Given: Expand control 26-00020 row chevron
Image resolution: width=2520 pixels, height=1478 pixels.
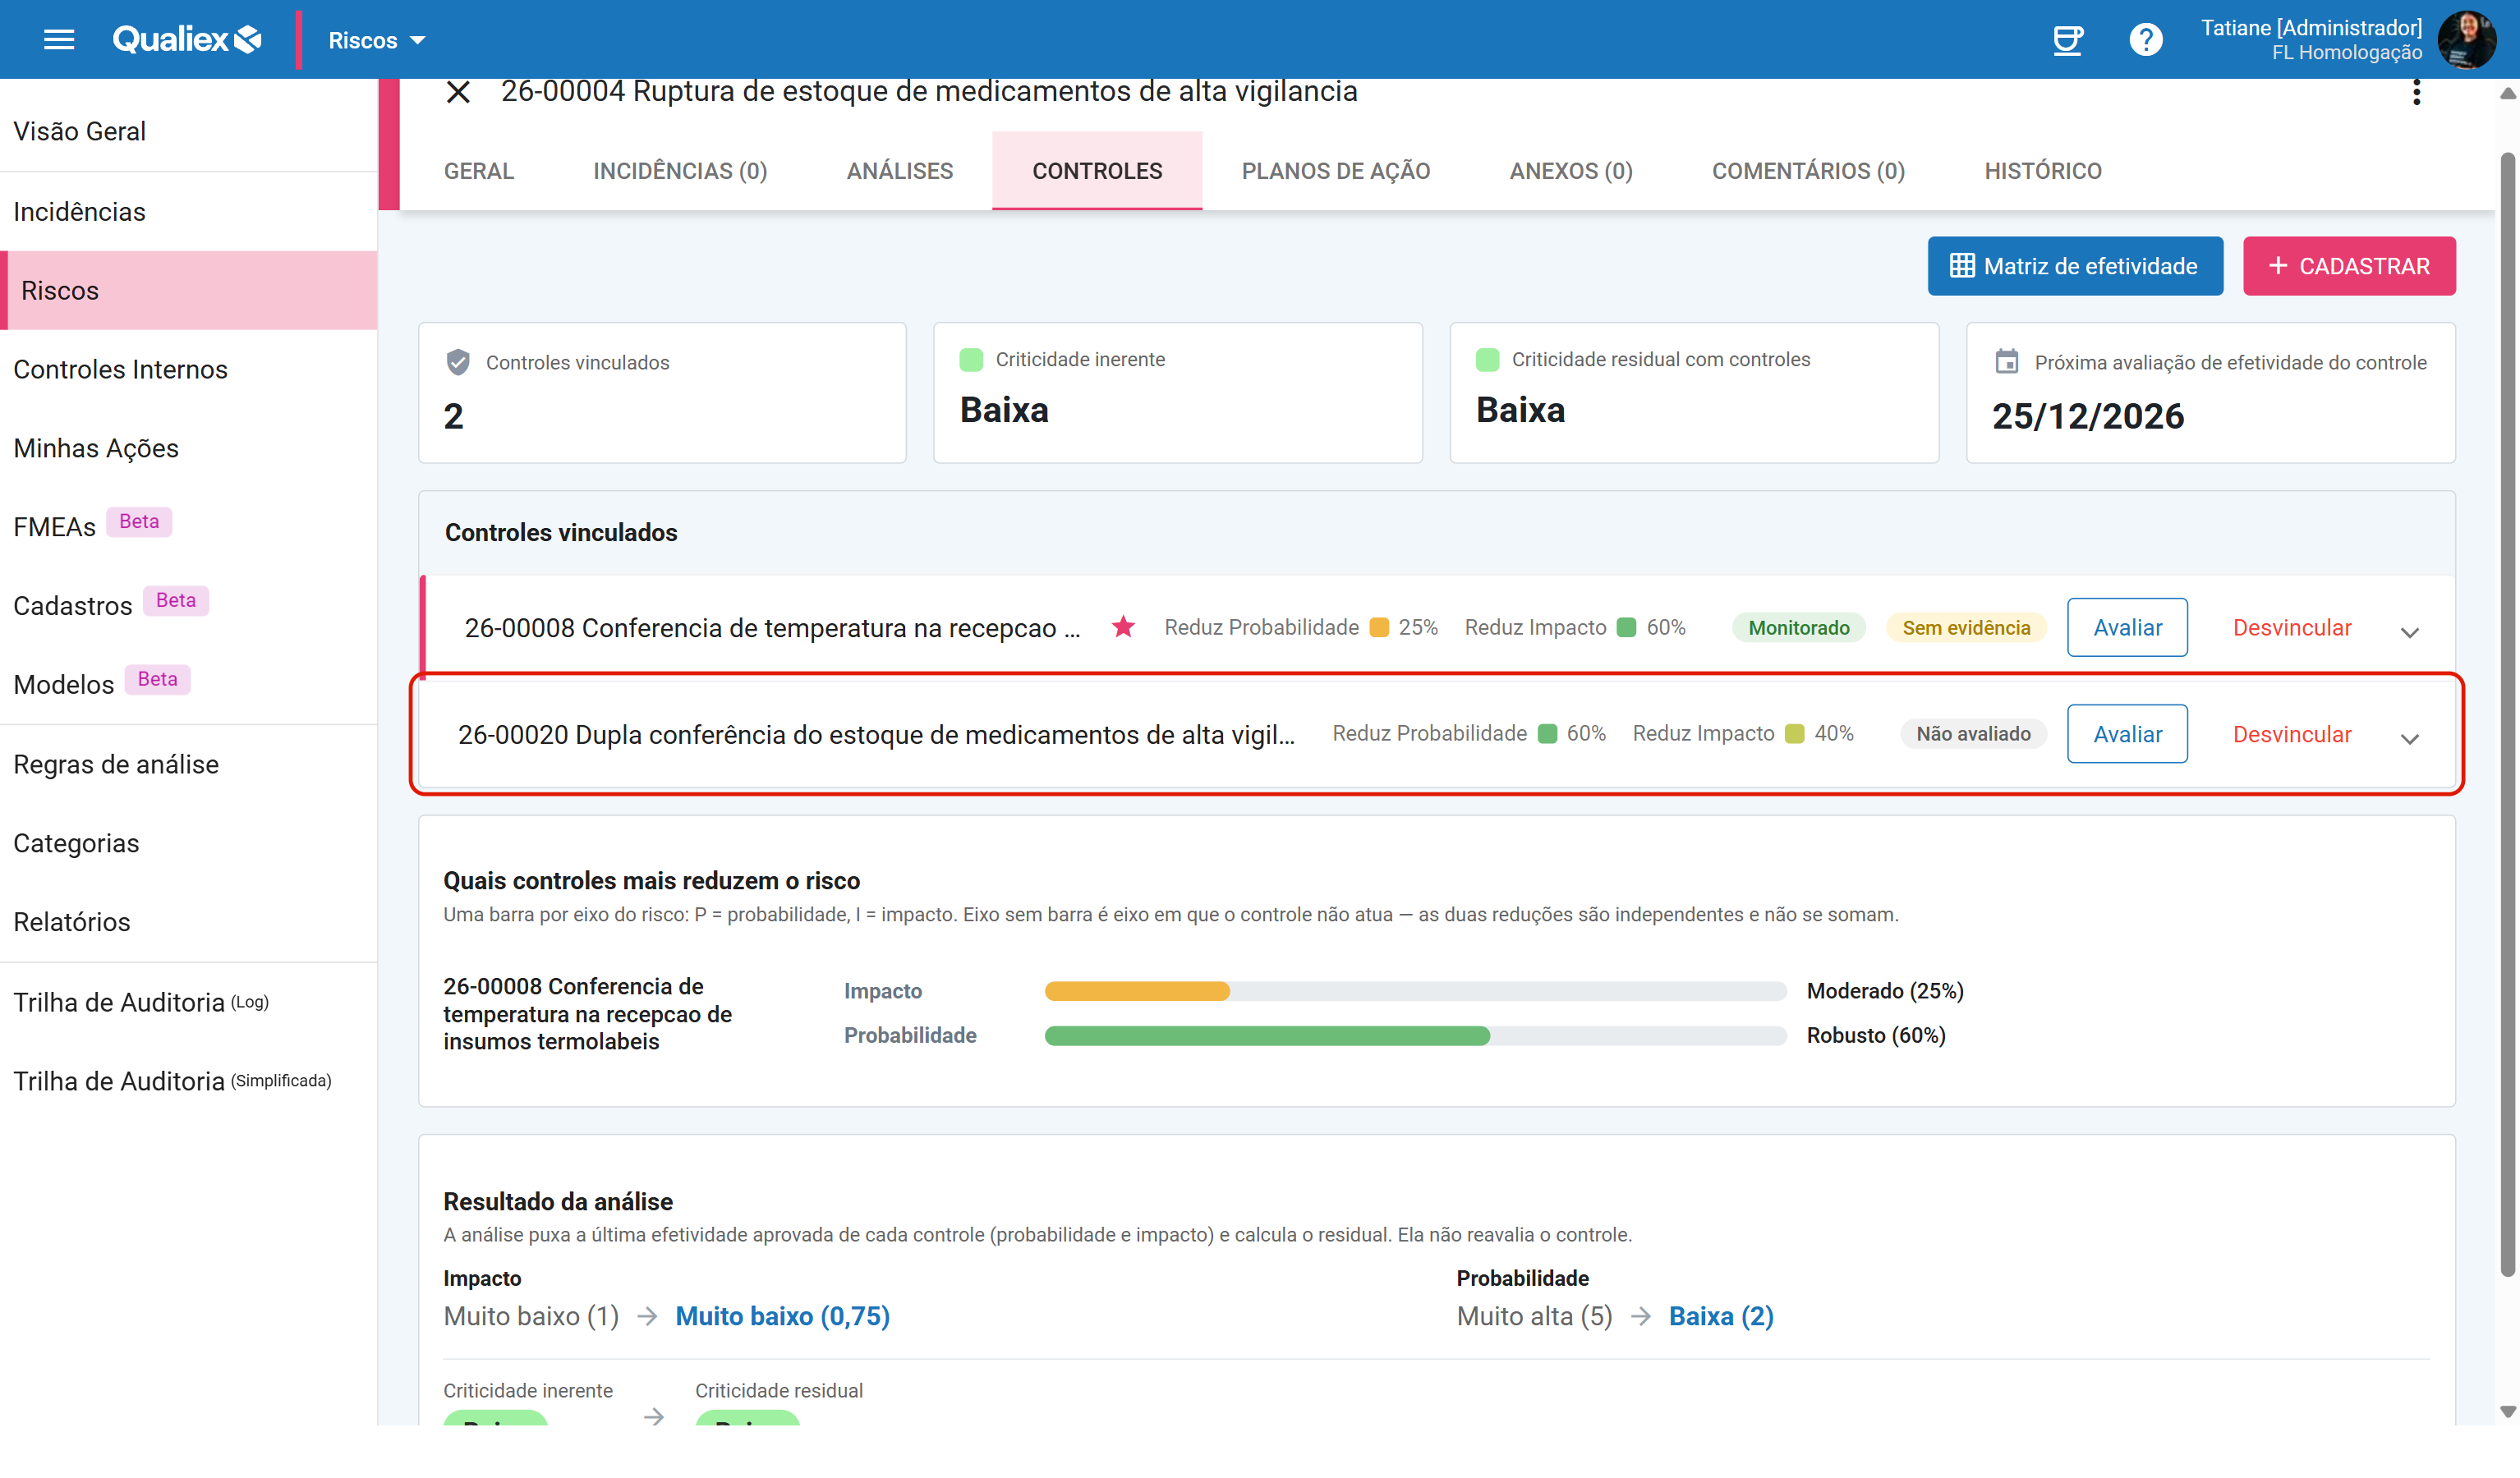Looking at the screenshot, I should (2409, 739).
